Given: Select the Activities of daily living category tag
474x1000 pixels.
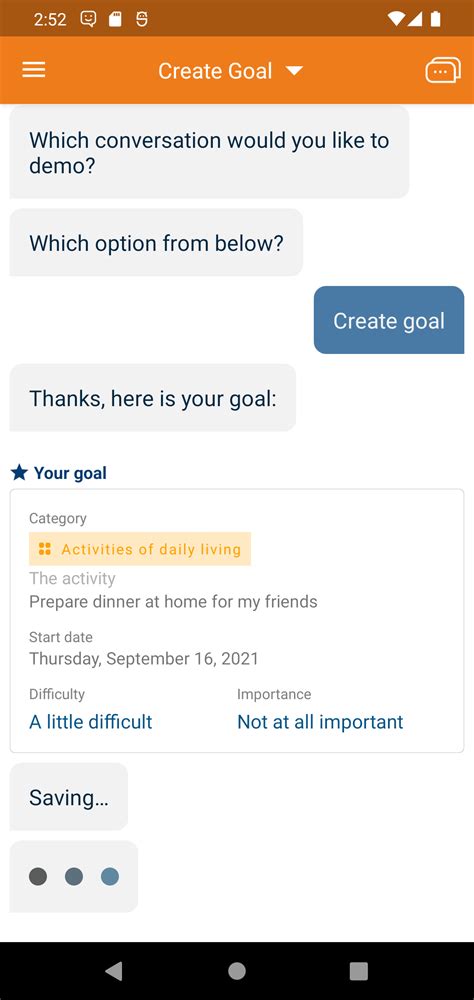Looking at the screenshot, I should (140, 548).
